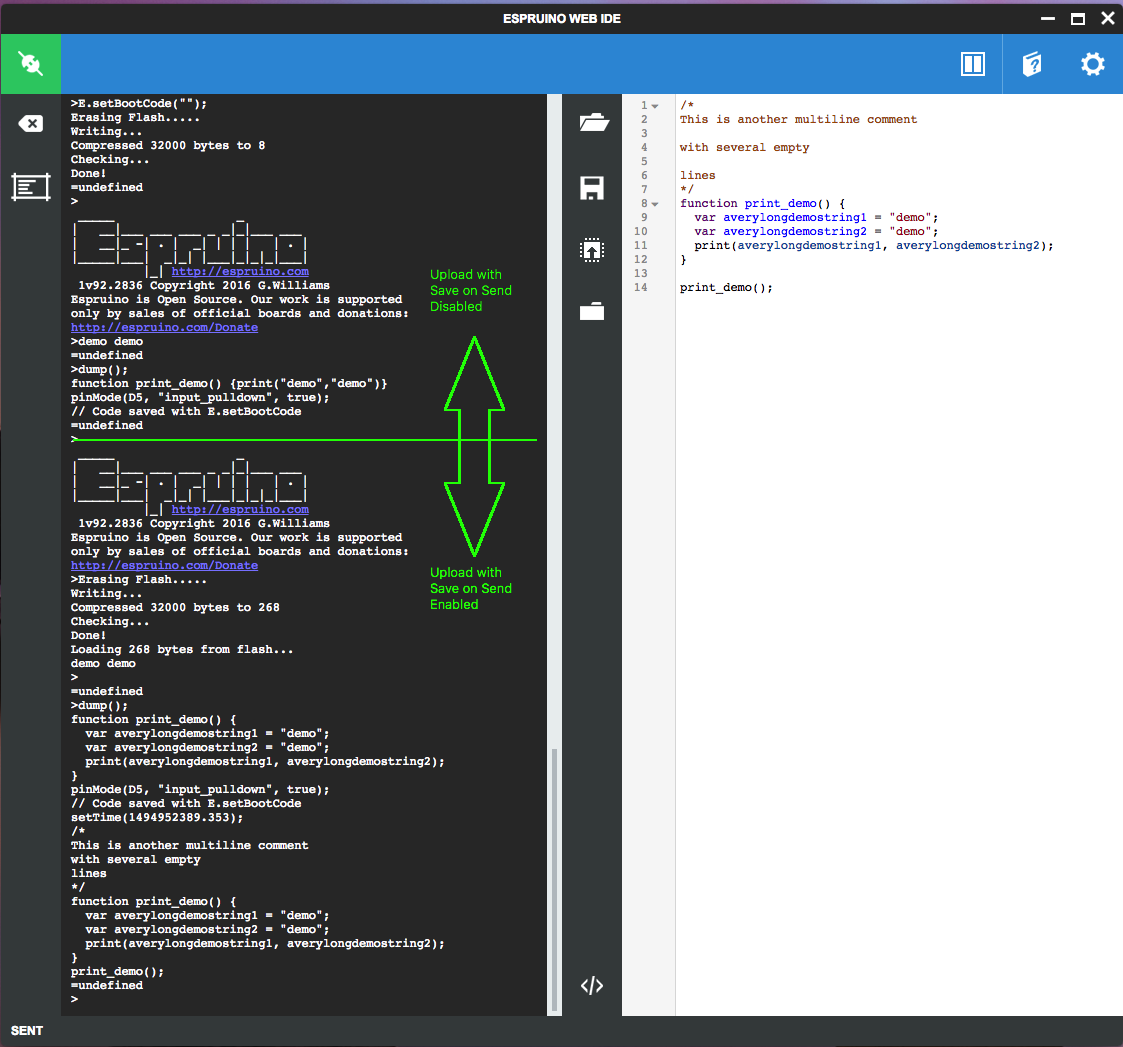This screenshot has width=1123, height=1047.
Task: Maximize the Espruino Web IDE window
Action: tap(1077, 19)
